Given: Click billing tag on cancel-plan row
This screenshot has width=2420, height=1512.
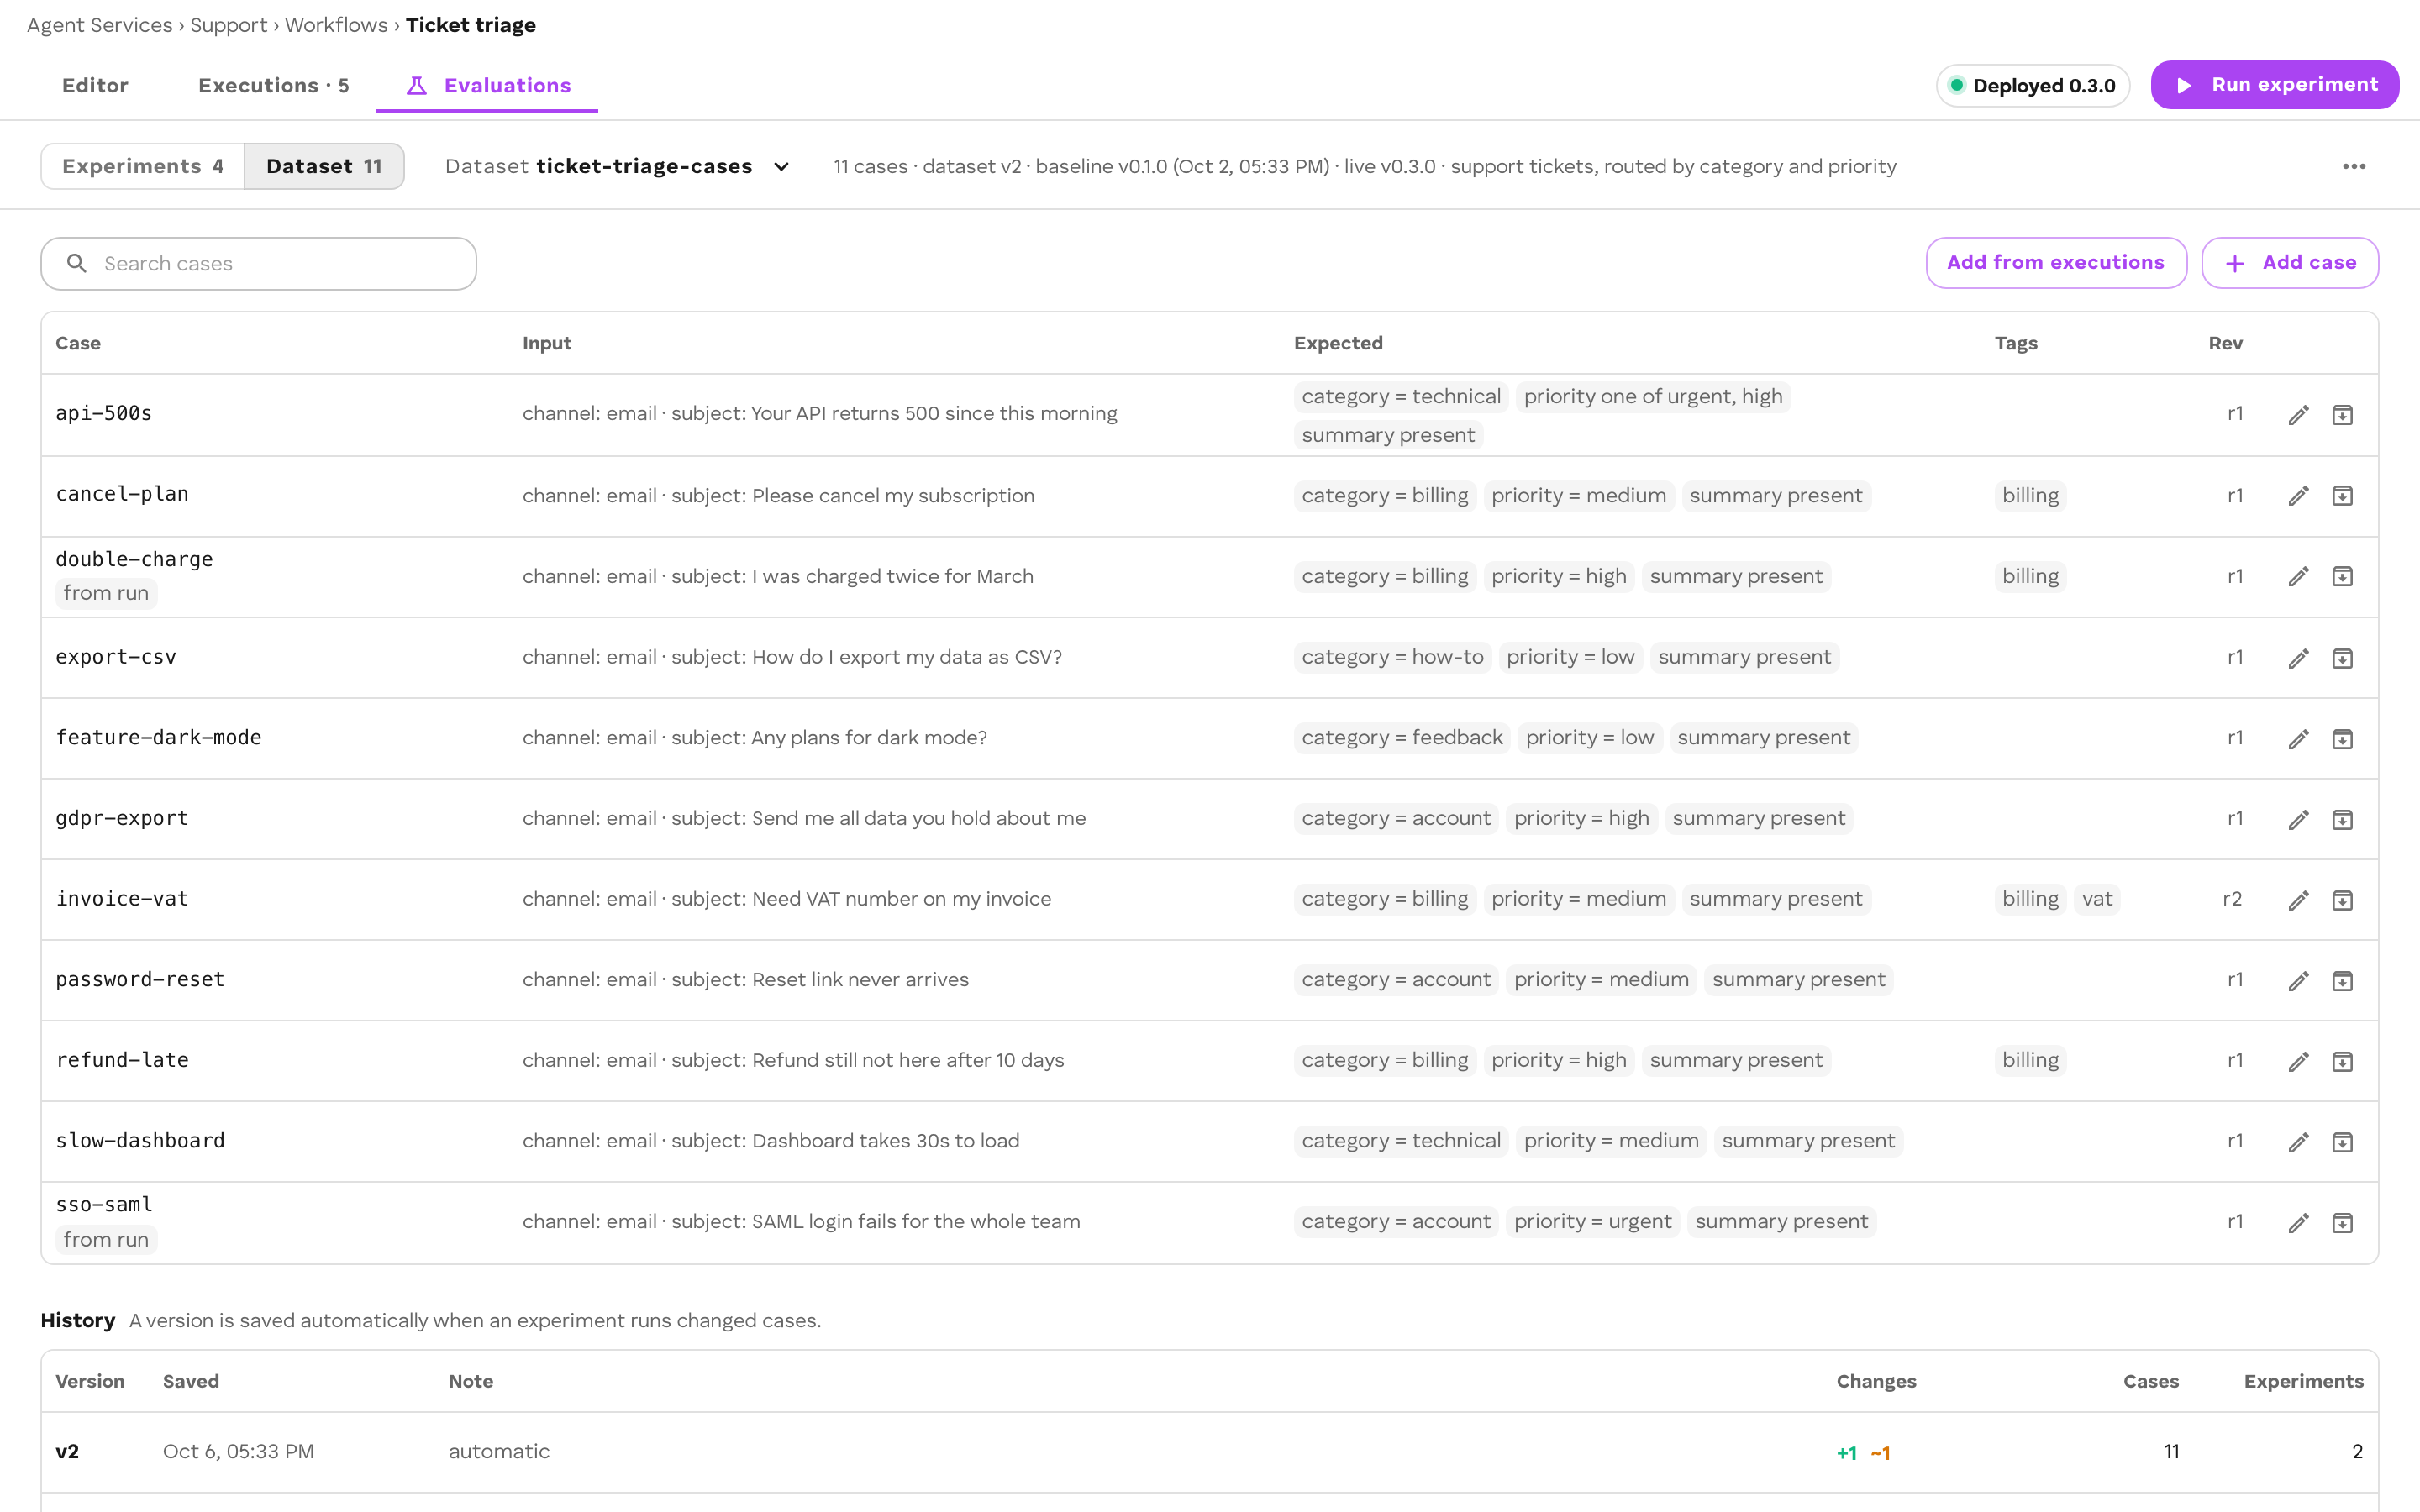Looking at the screenshot, I should (2030, 496).
